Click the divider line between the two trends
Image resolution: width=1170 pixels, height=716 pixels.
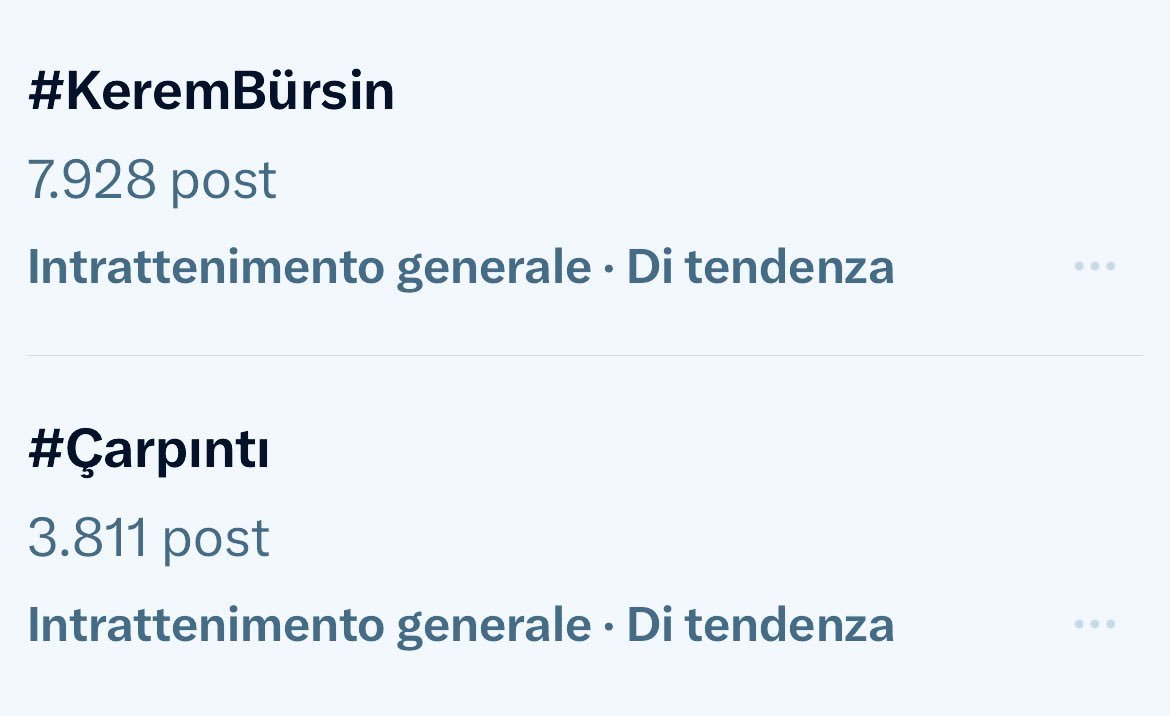click(584, 355)
